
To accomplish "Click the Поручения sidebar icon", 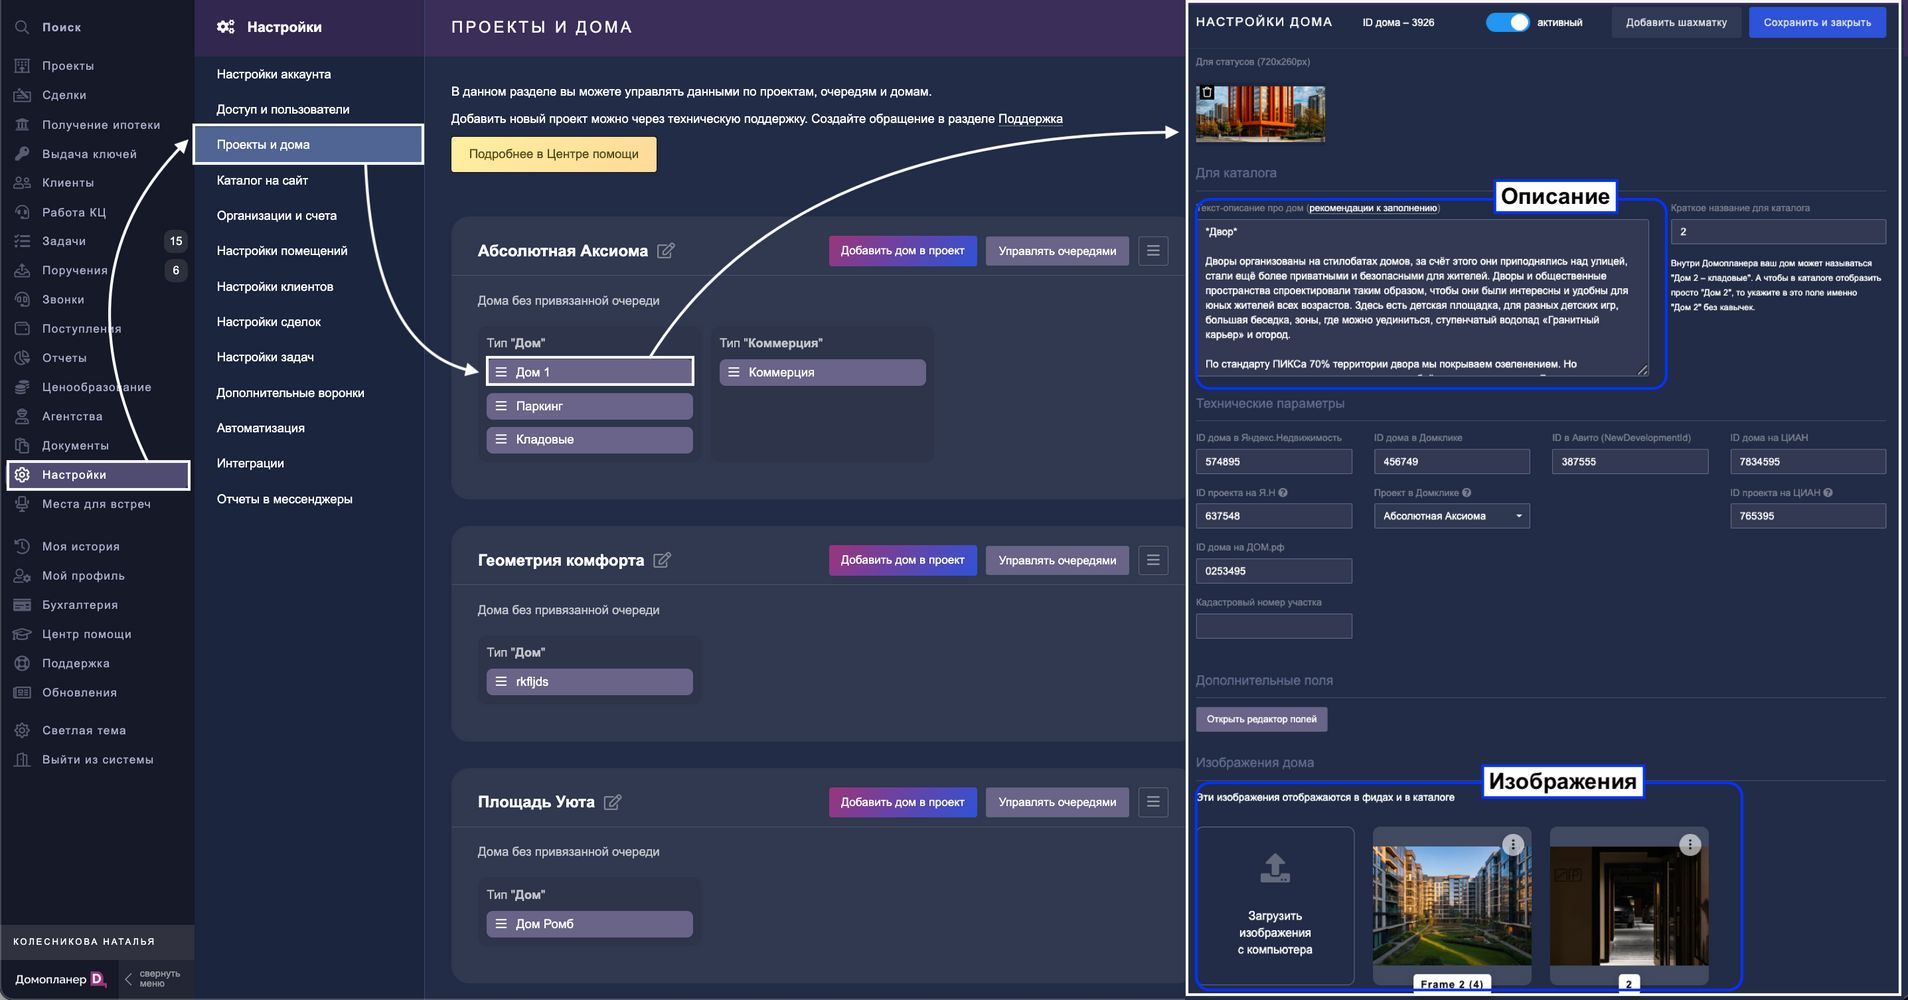I will pos(22,270).
